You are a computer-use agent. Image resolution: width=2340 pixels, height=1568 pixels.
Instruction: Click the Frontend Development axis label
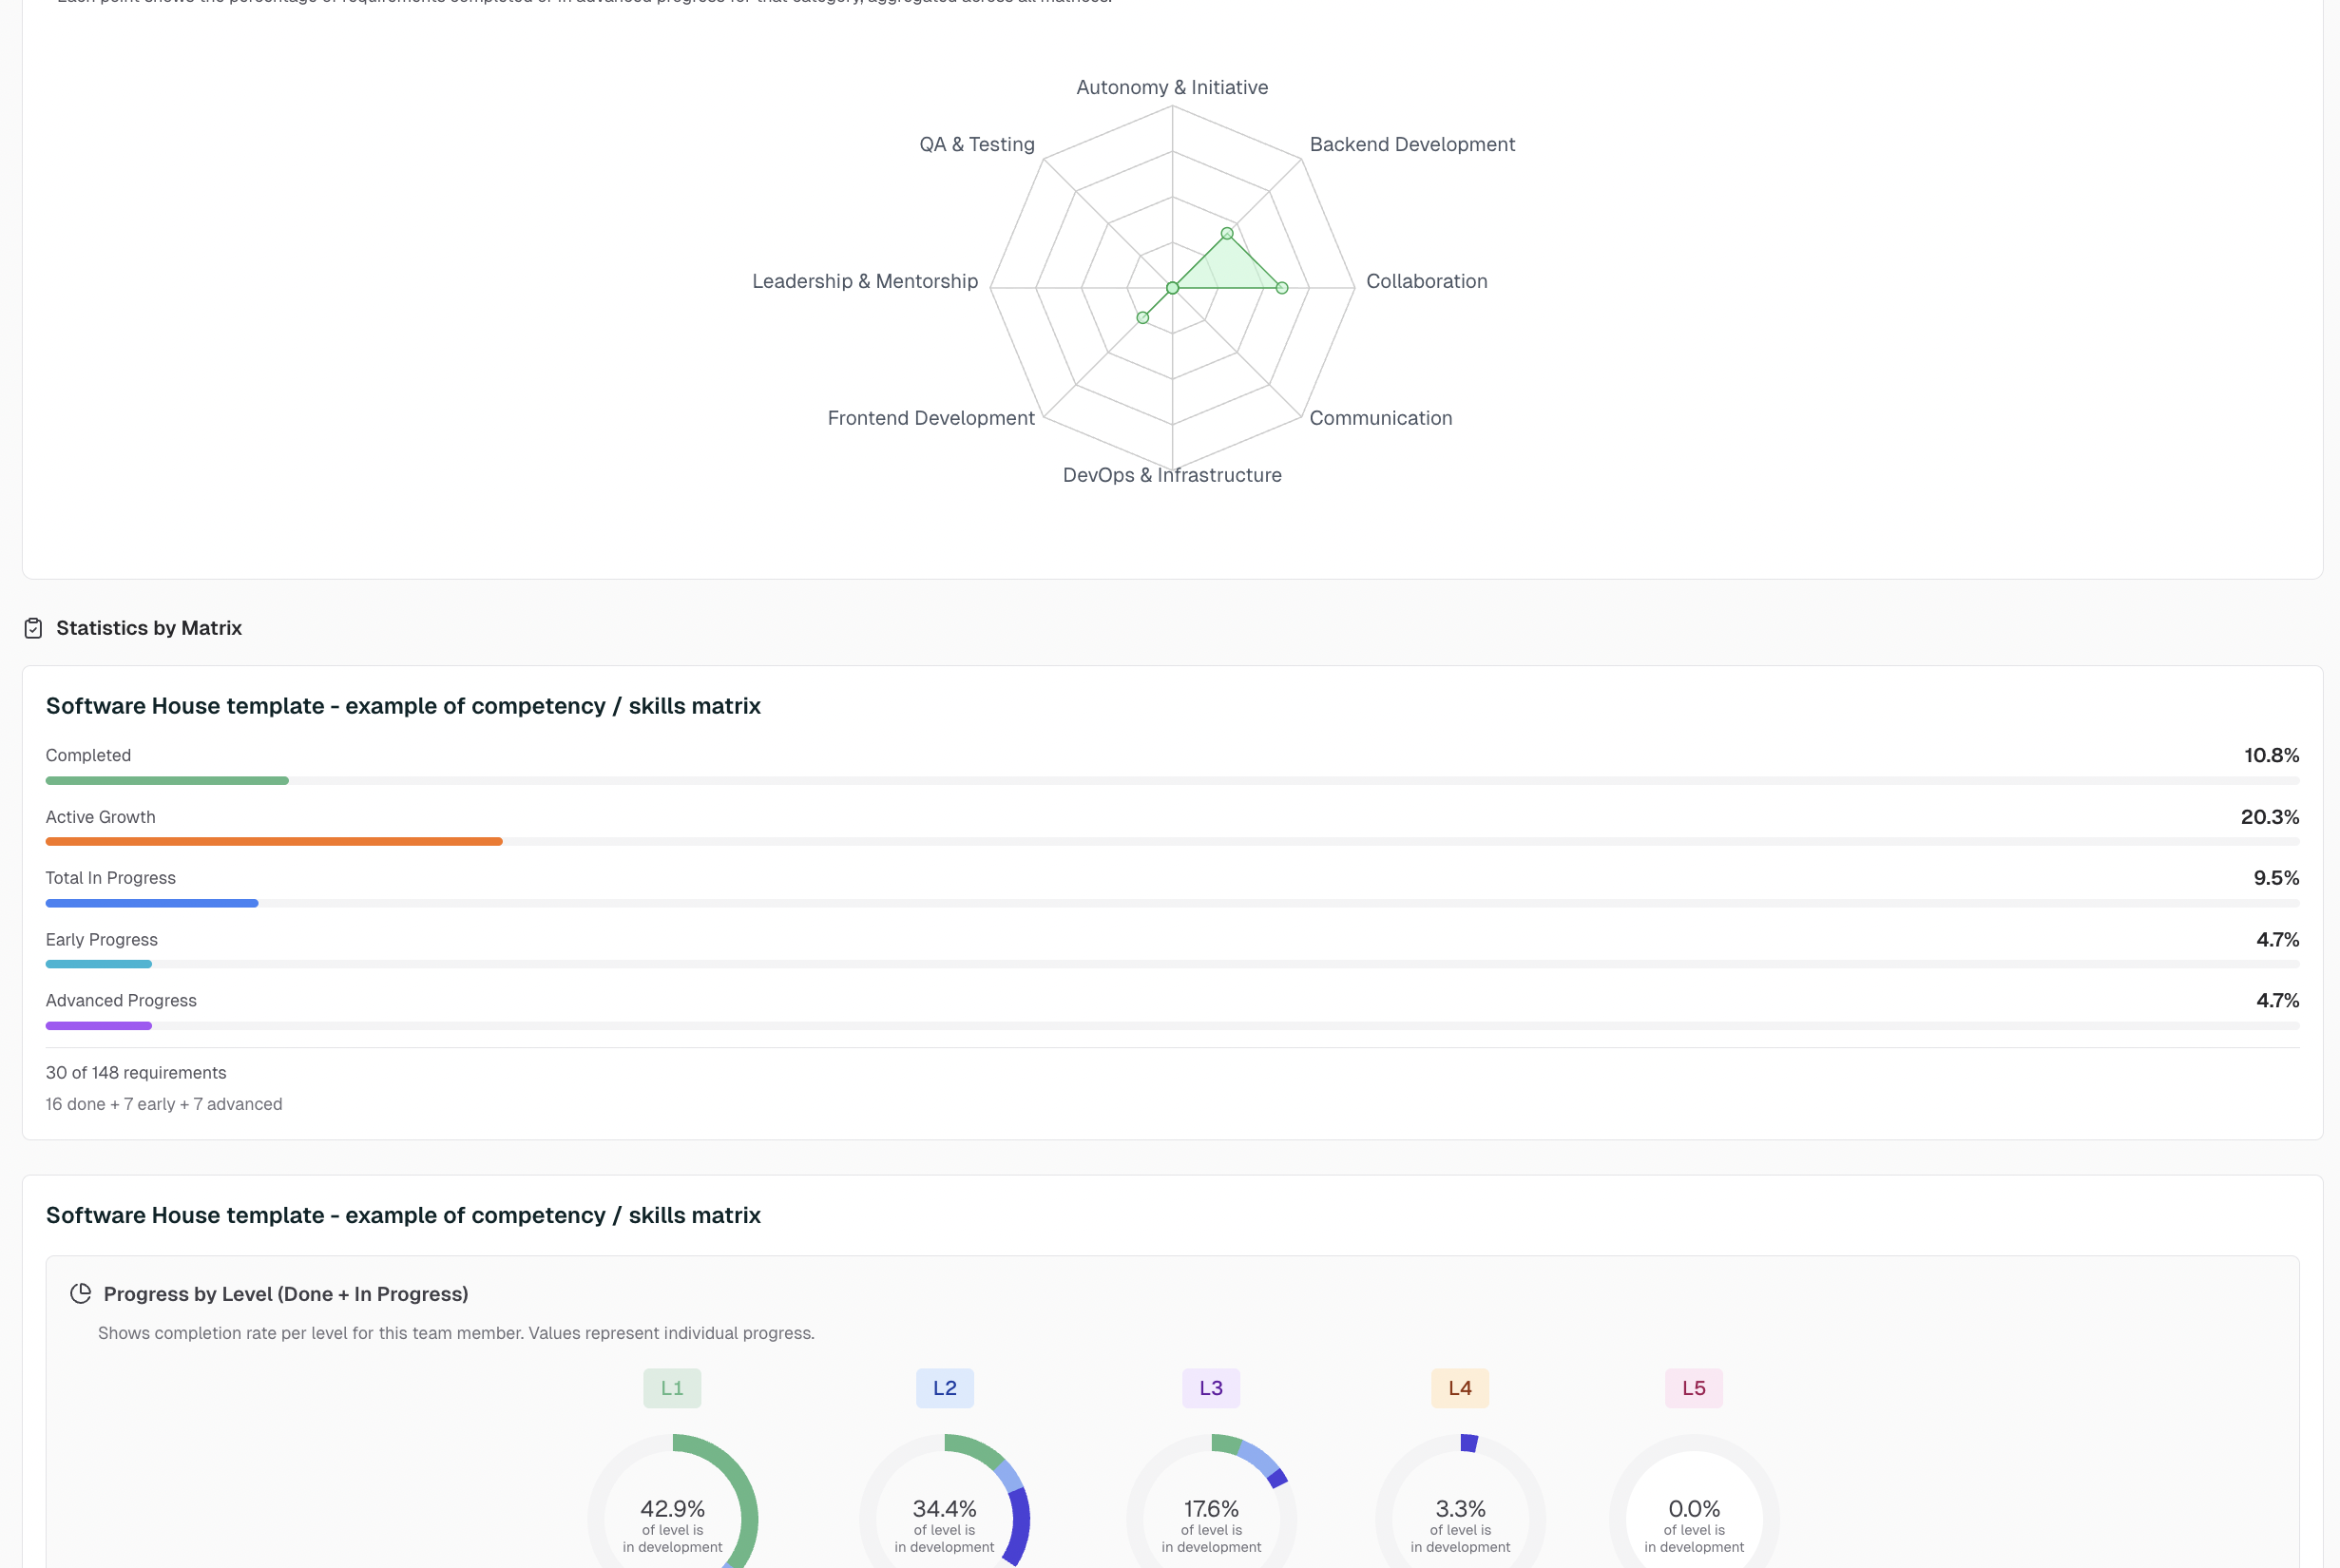pyautogui.click(x=931, y=419)
